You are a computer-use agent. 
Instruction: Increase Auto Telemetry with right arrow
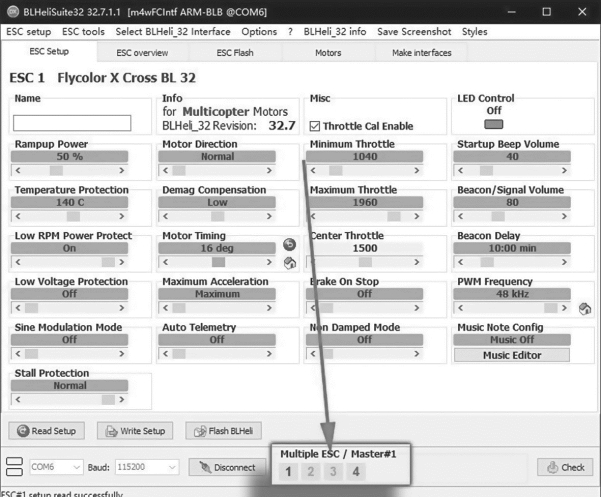pyautogui.click(x=269, y=354)
